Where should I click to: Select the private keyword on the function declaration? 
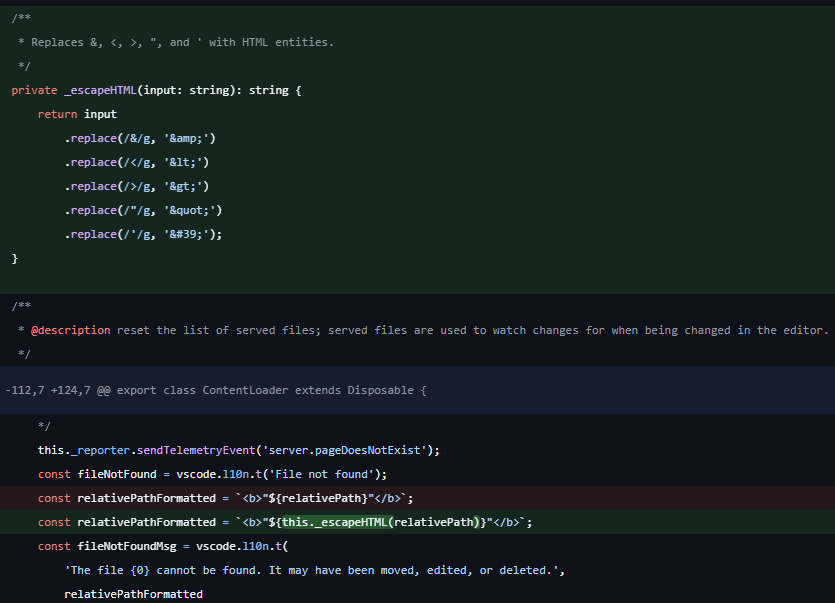pos(33,89)
